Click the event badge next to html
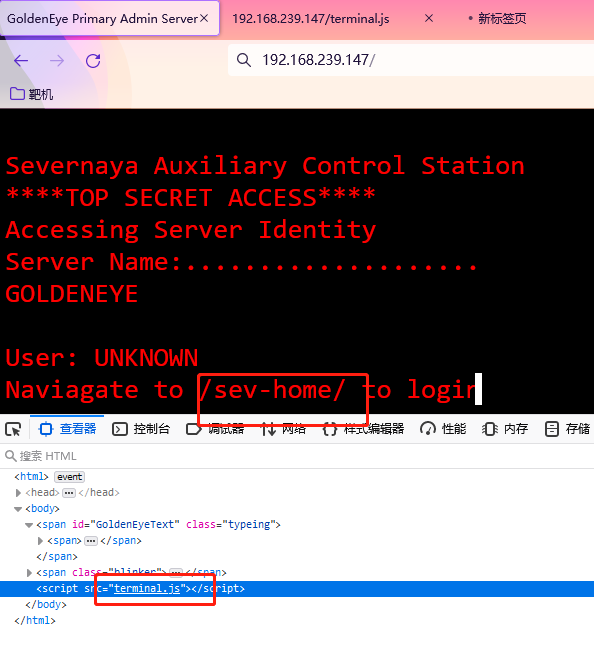 [69, 477]
